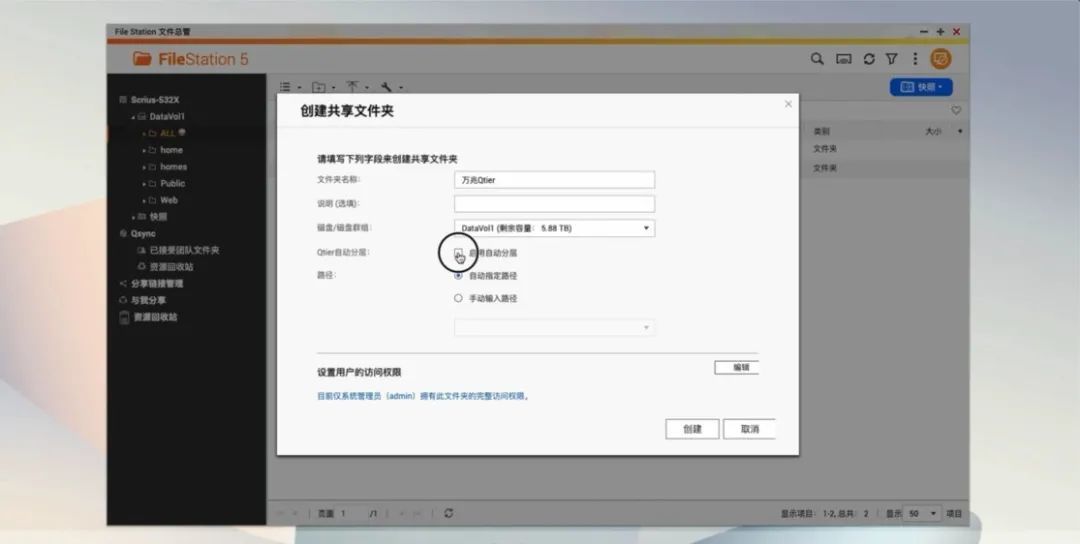Click the blue admin access rights notice

[423, 396]
